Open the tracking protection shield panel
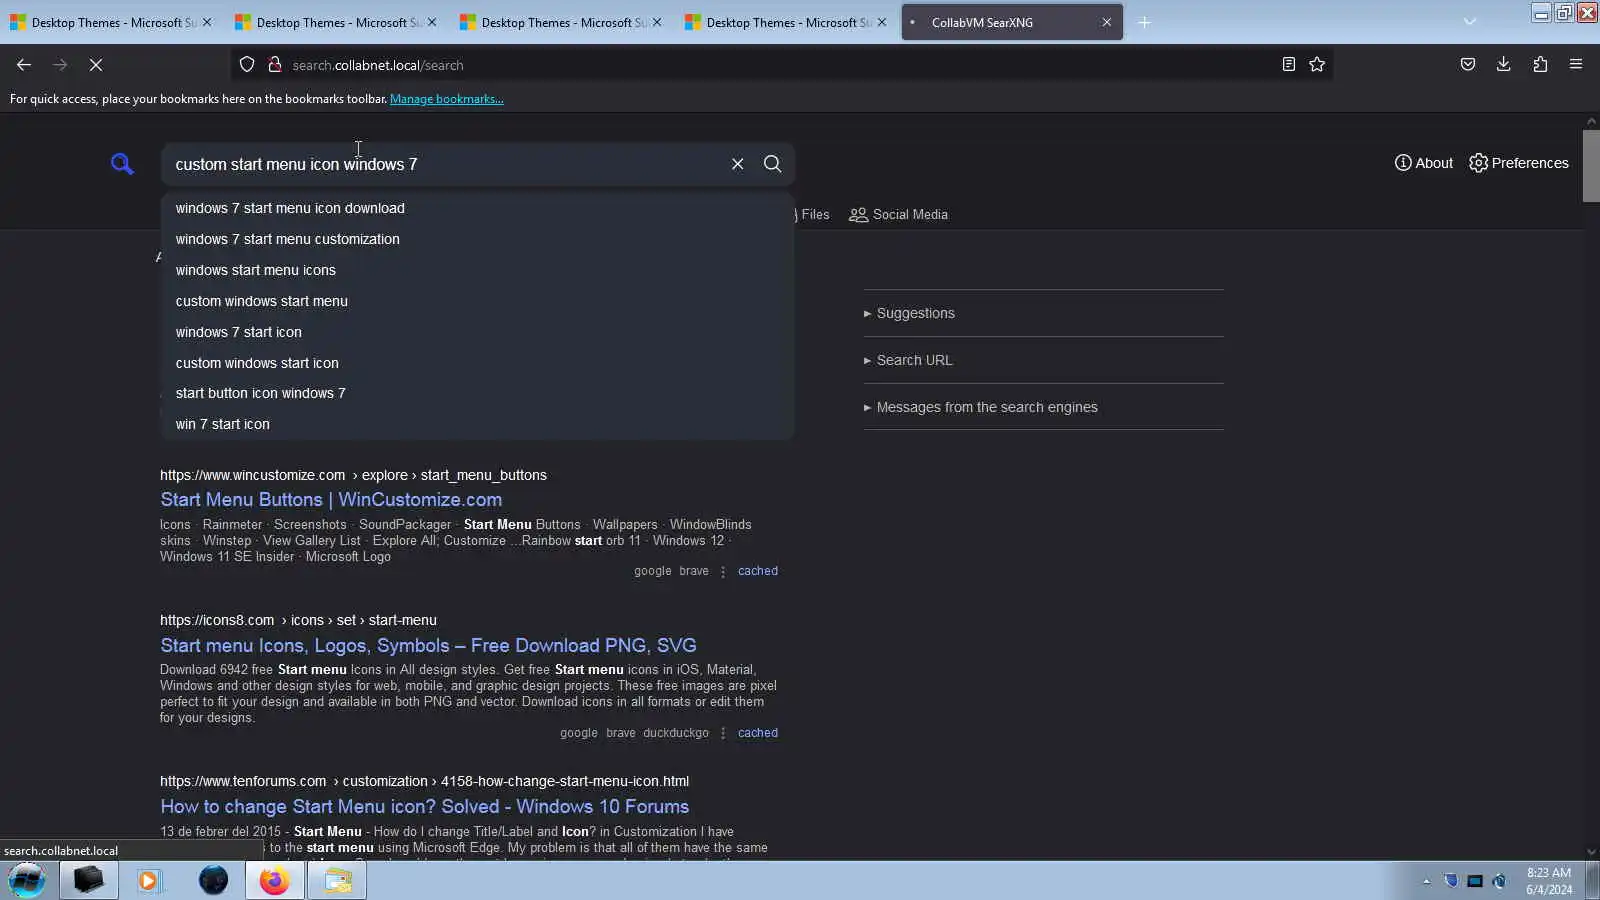The image size is (1600, 900). 247,65
